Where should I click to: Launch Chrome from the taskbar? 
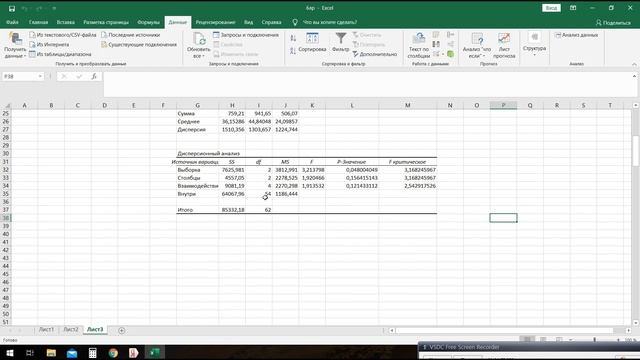(x=113, y=353)
